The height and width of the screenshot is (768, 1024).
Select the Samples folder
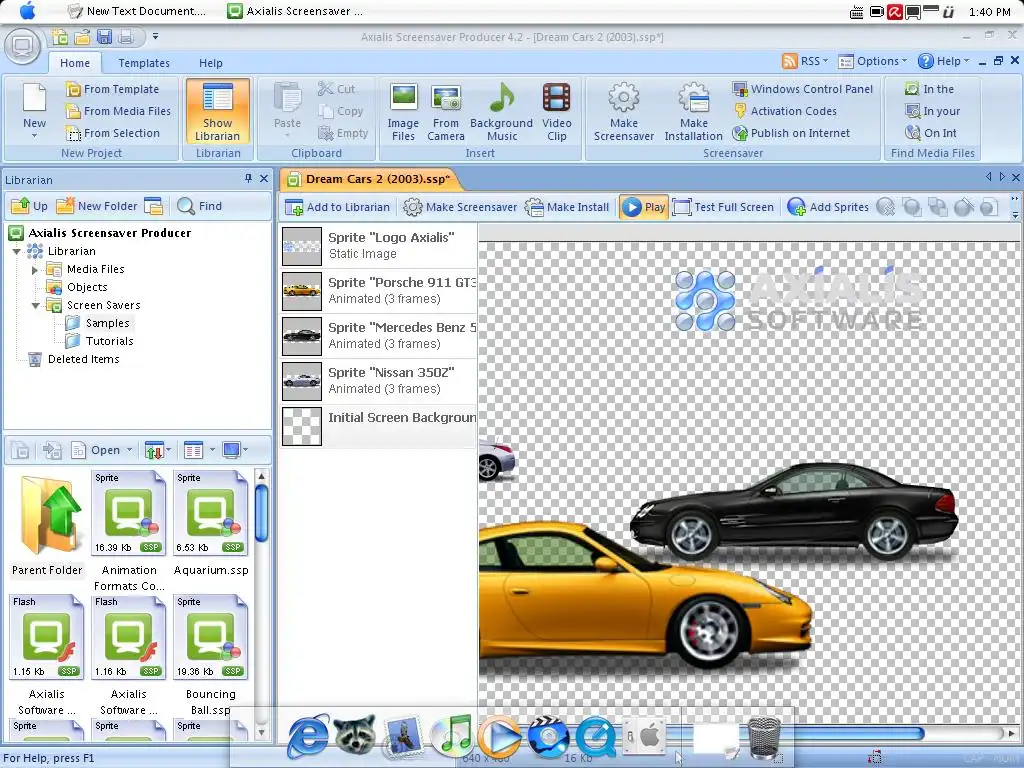[107, 323]
